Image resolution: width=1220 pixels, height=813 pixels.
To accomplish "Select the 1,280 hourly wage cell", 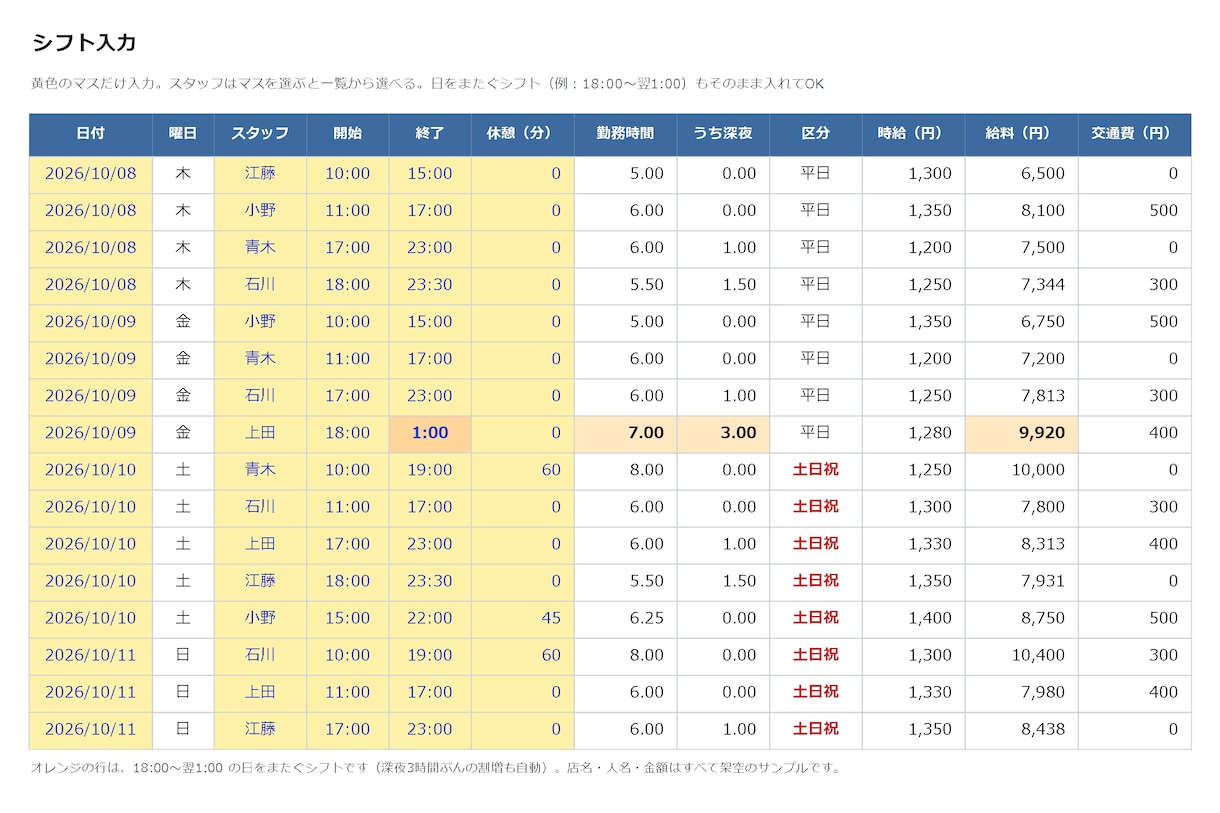I will pos(913,433).
